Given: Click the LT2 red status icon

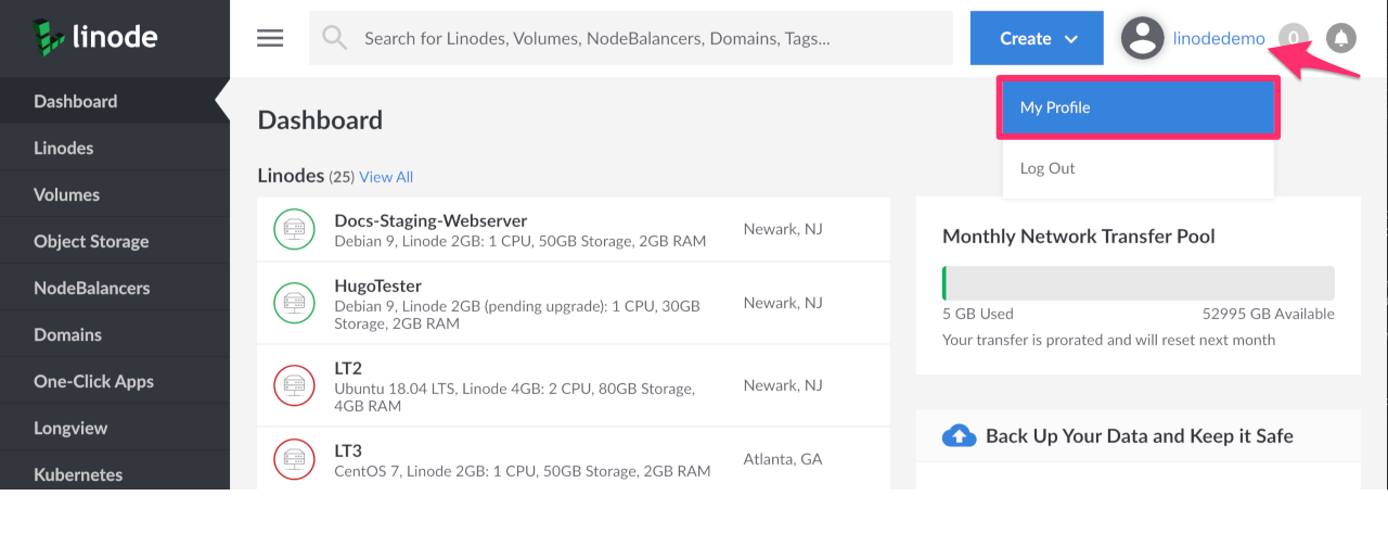Looking at the screenshot, I should pyautogui.click(x=294, y=386).
